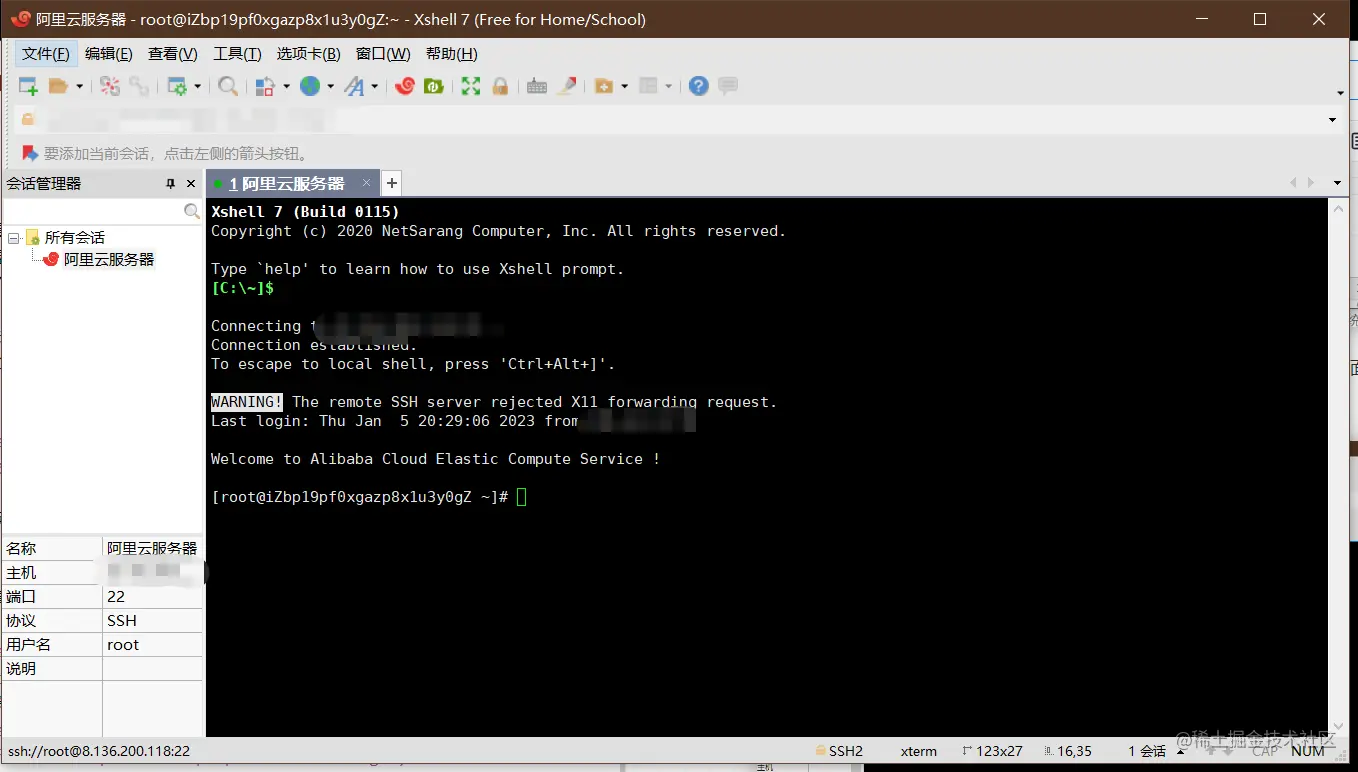Open the layout icon dropdown arrow
Image resolution: width=1358 pixels, height=772 pixels.
coord(668,86)
